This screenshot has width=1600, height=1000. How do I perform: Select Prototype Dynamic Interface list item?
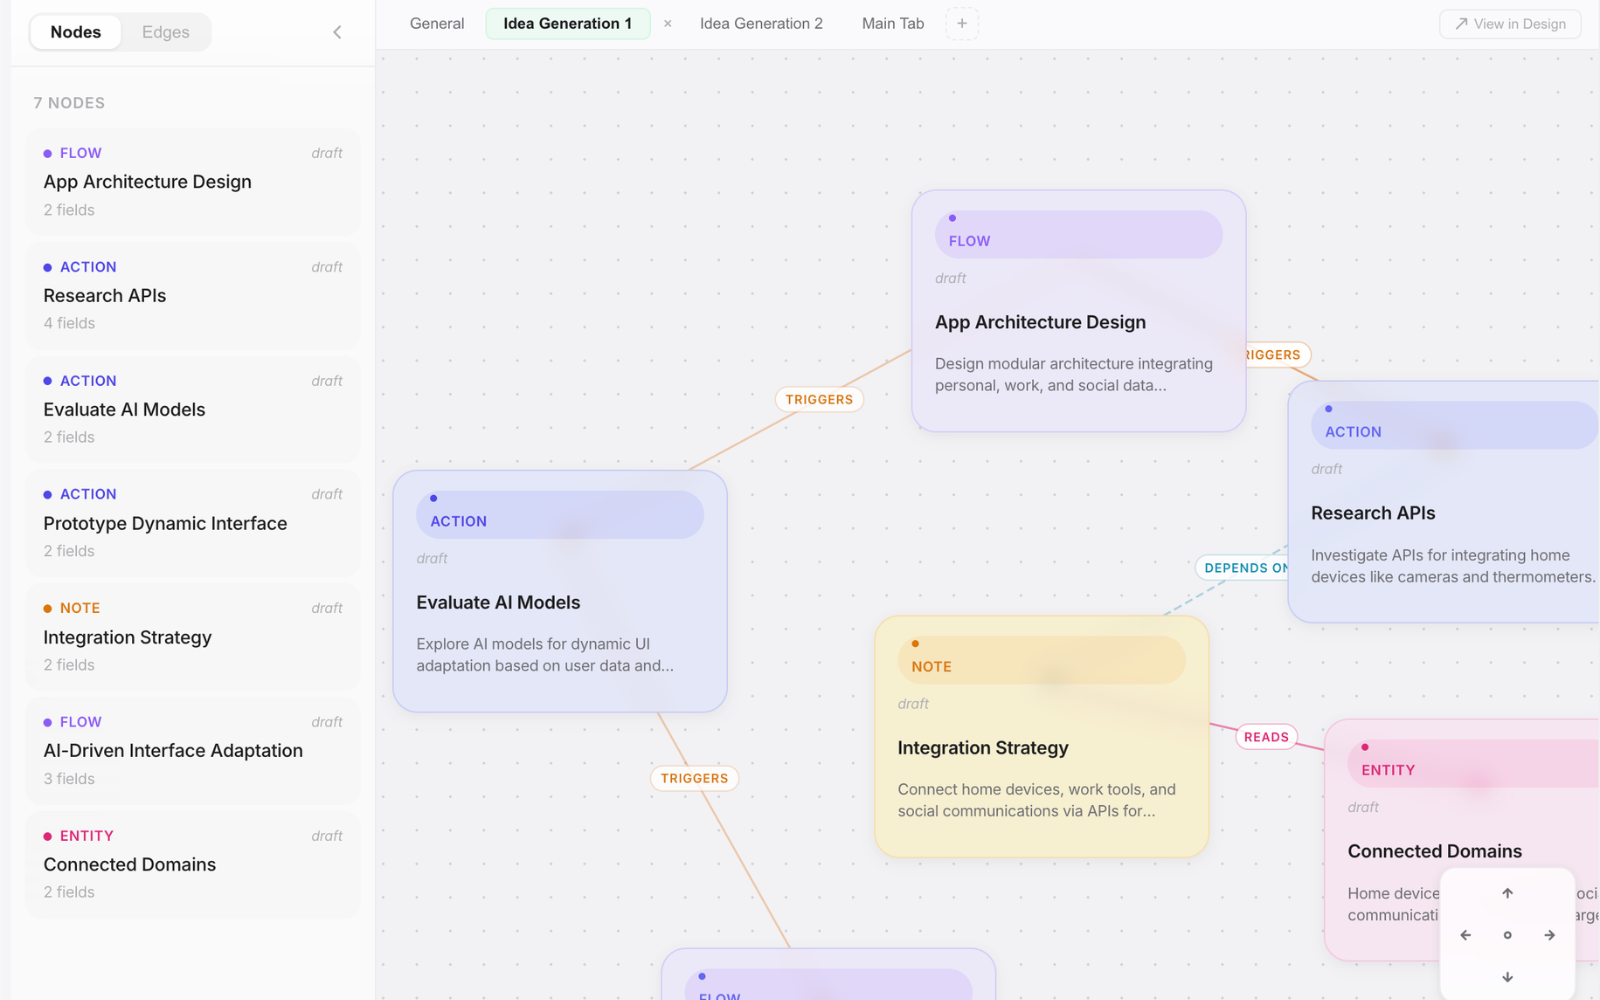pos(193,523)
